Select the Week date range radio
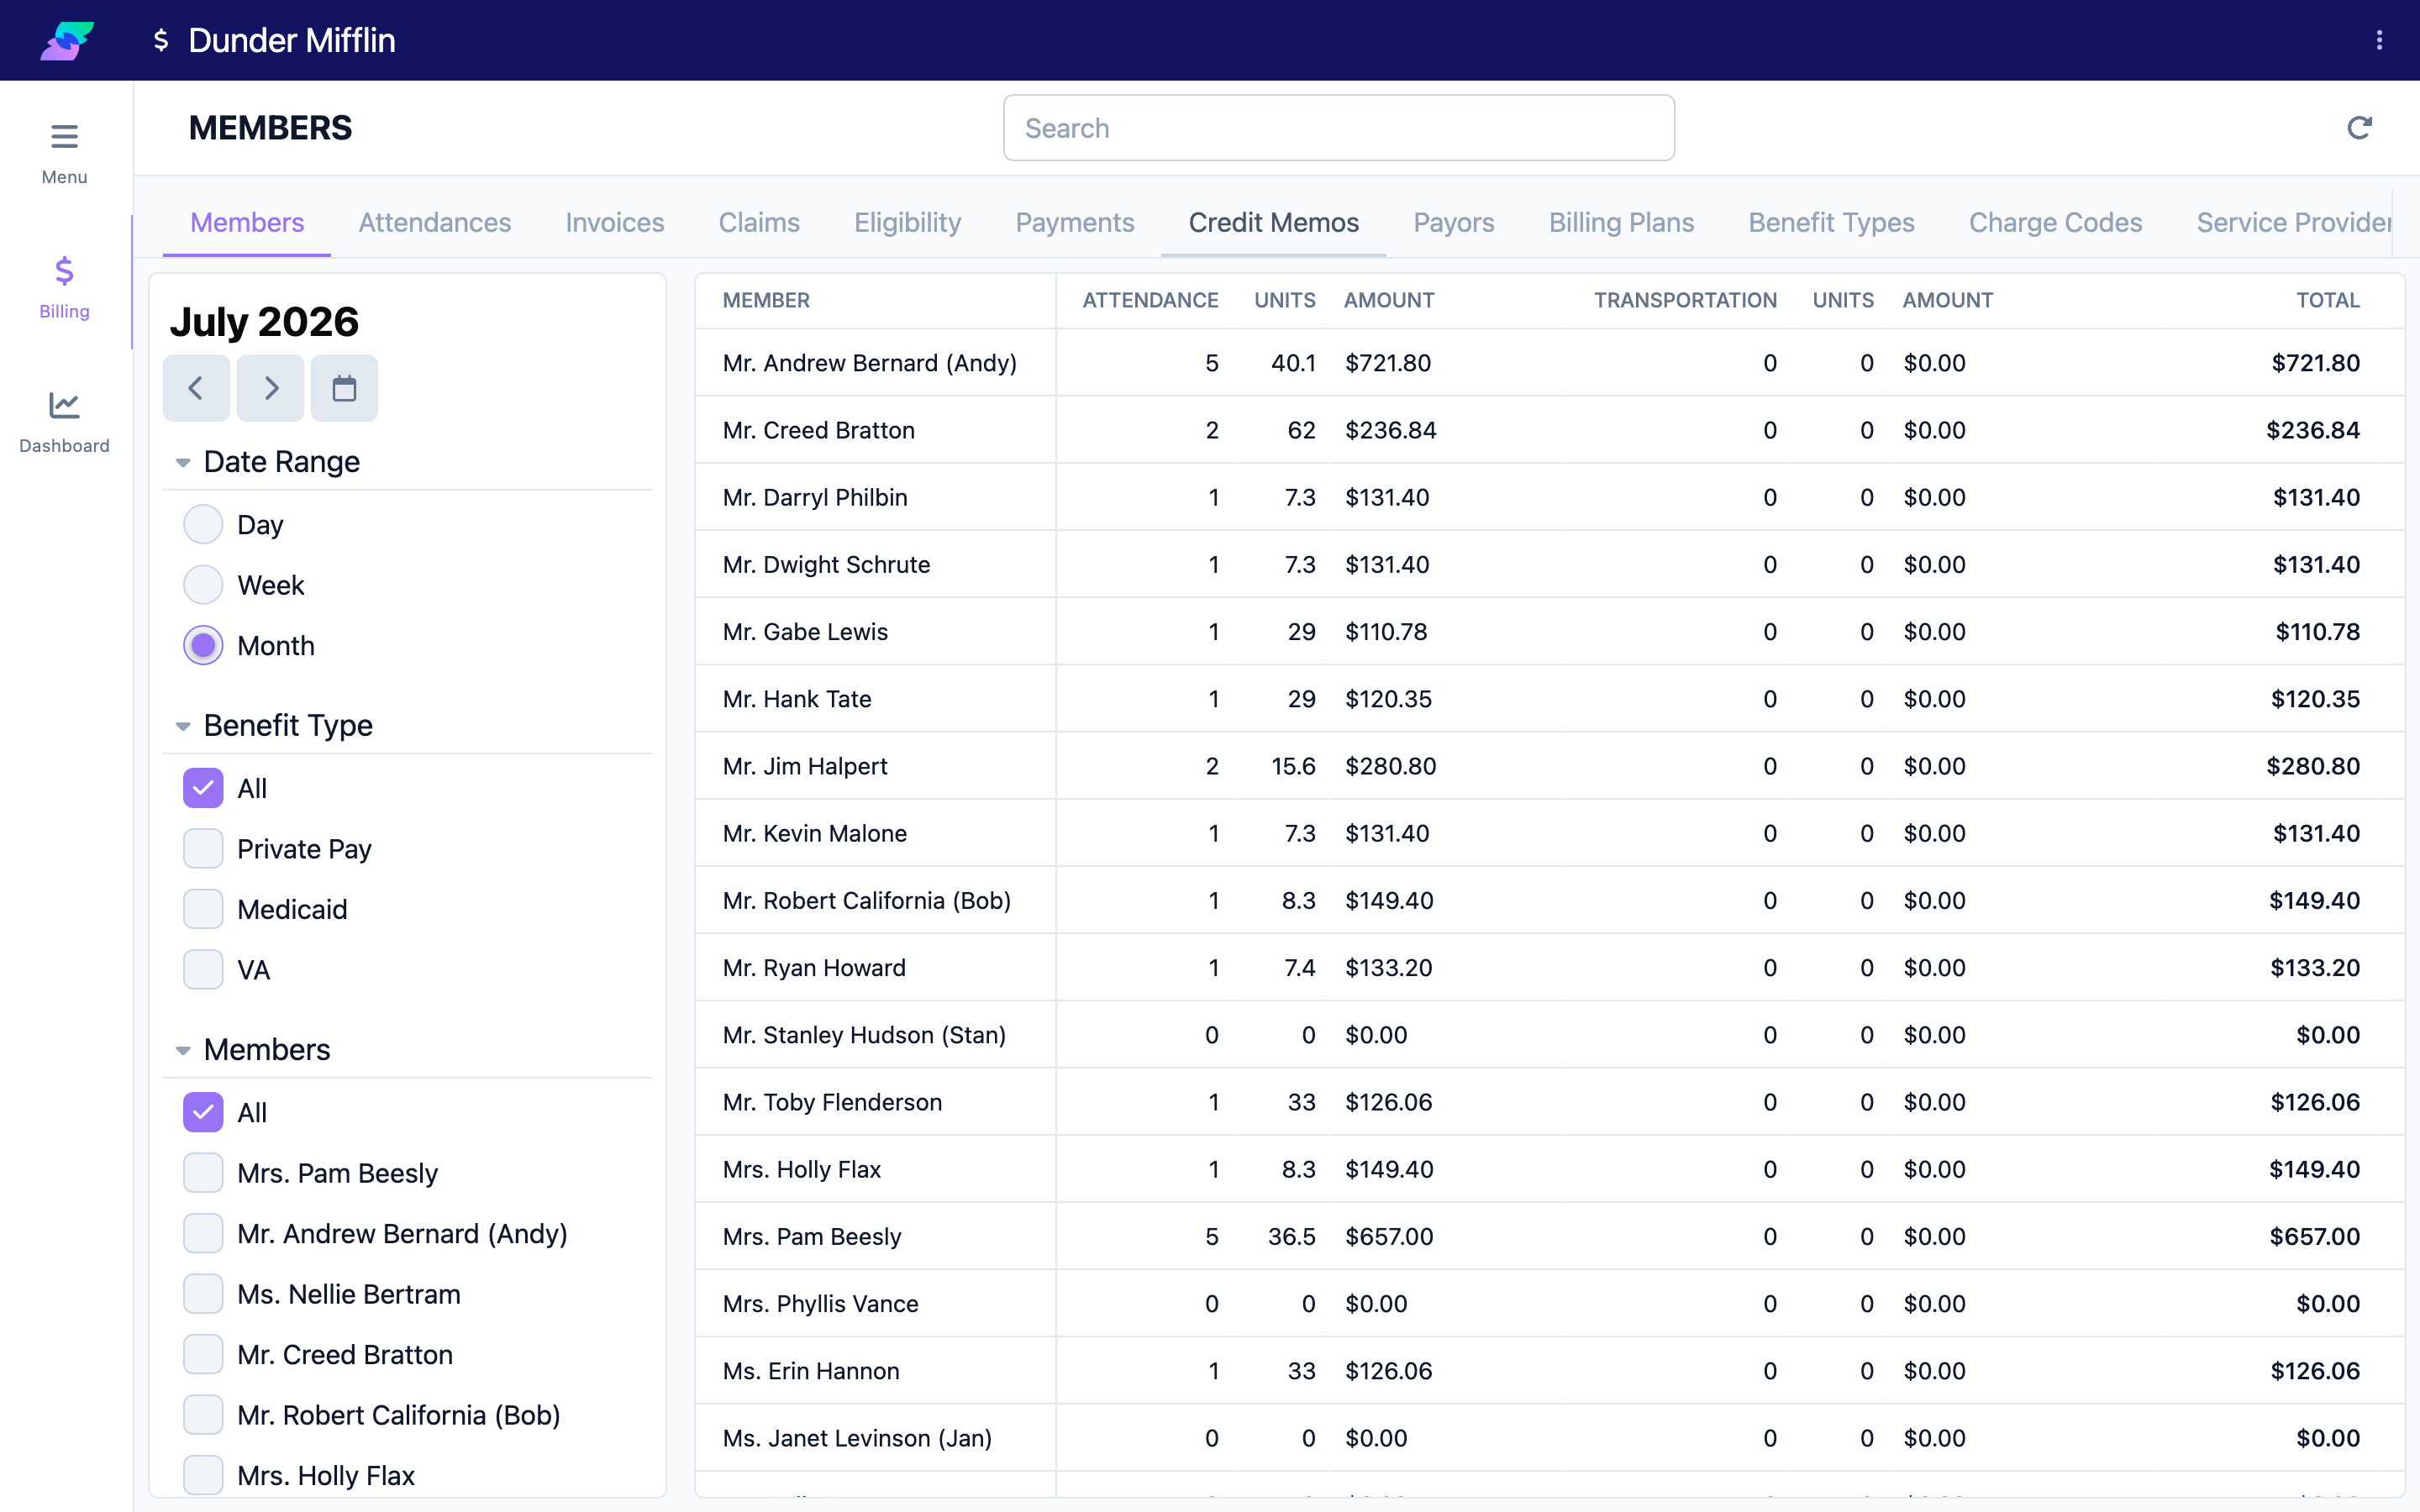 click(203, 585)
